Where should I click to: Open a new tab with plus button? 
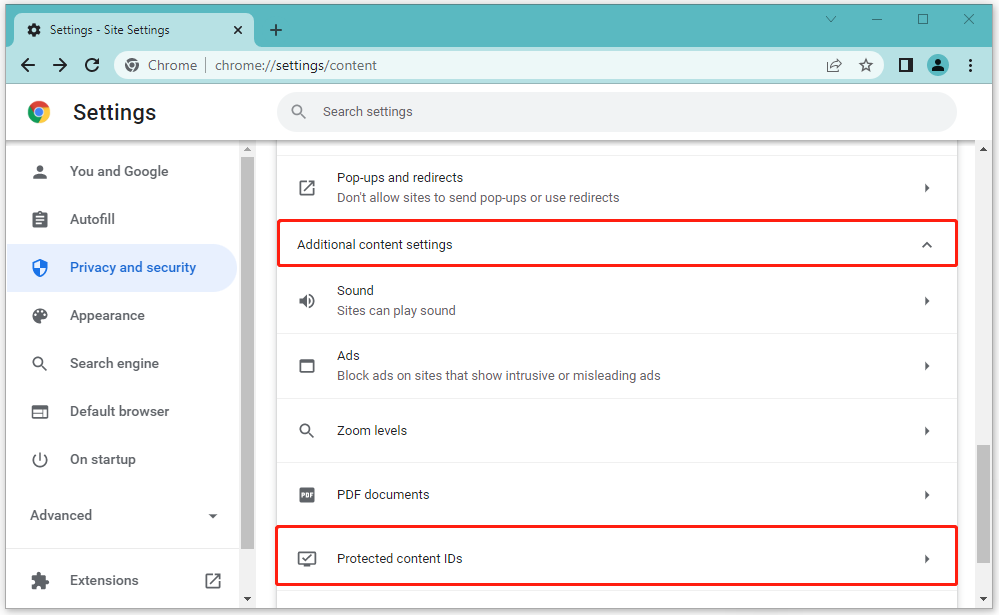(276, 30)
